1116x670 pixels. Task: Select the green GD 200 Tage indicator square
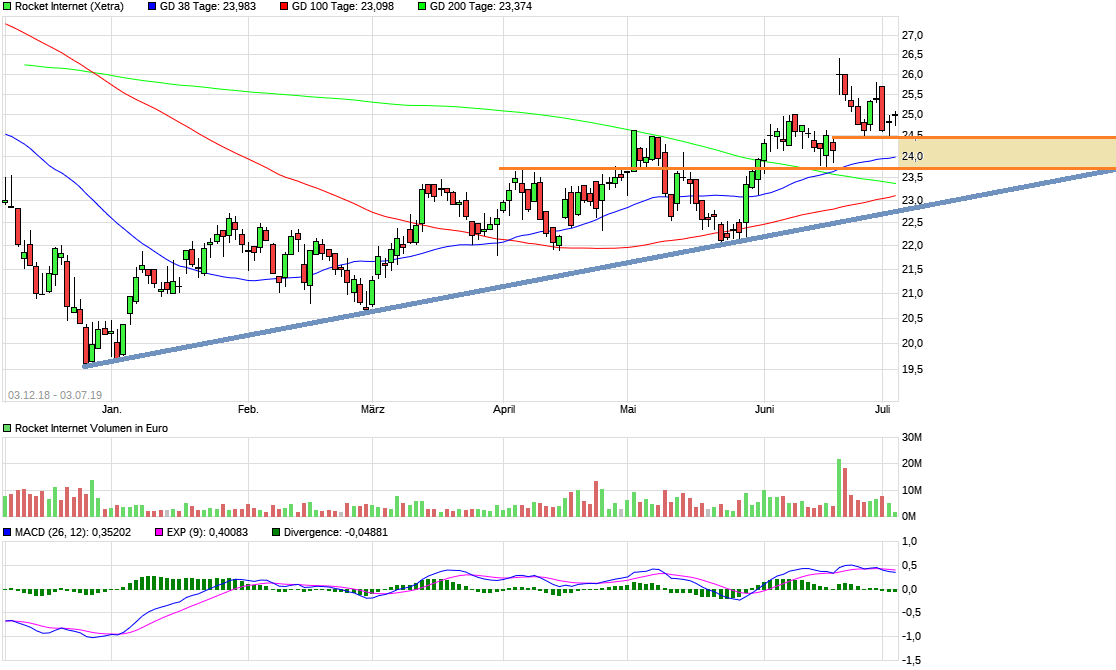click(x=424, y=8)
